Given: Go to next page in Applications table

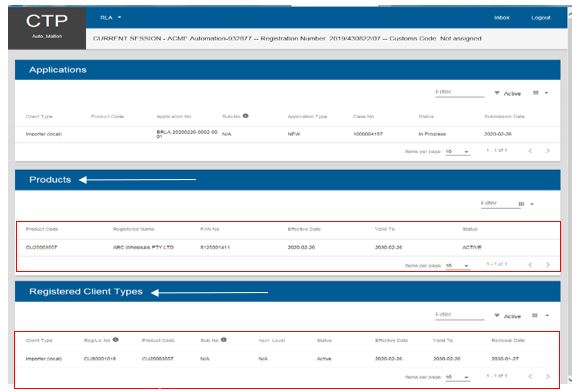Looking at the screenshot, I should [548, 151].
